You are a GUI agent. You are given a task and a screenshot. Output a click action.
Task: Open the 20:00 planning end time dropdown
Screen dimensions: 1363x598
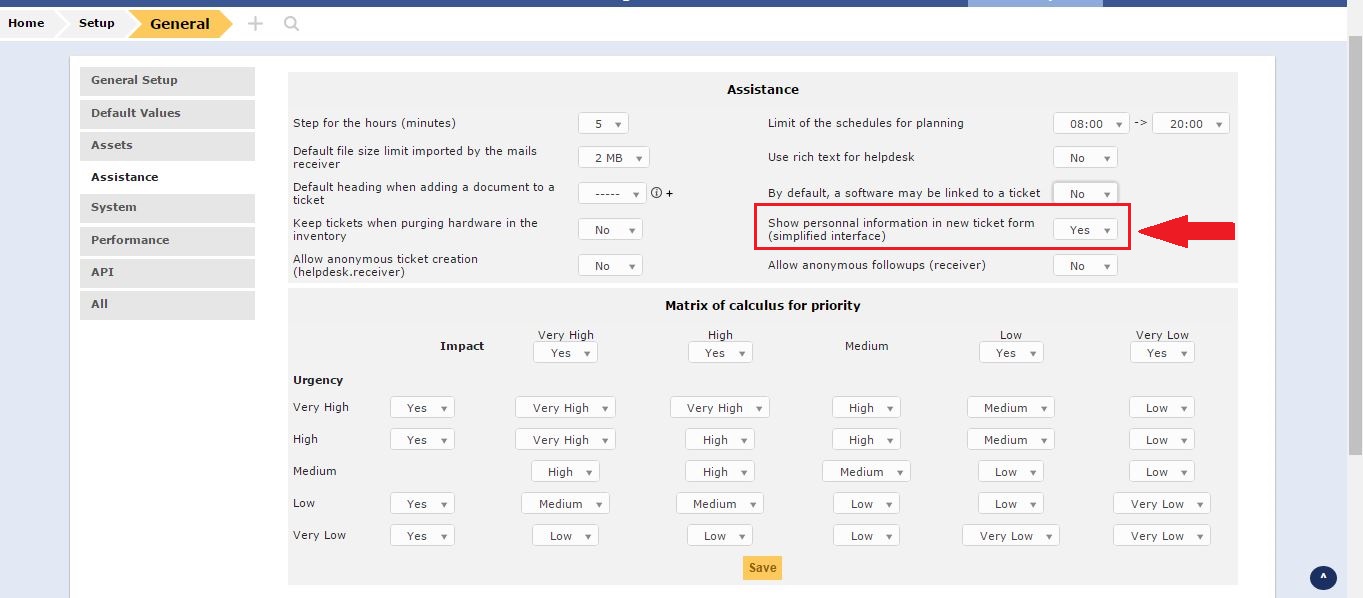coord(1191,124)
